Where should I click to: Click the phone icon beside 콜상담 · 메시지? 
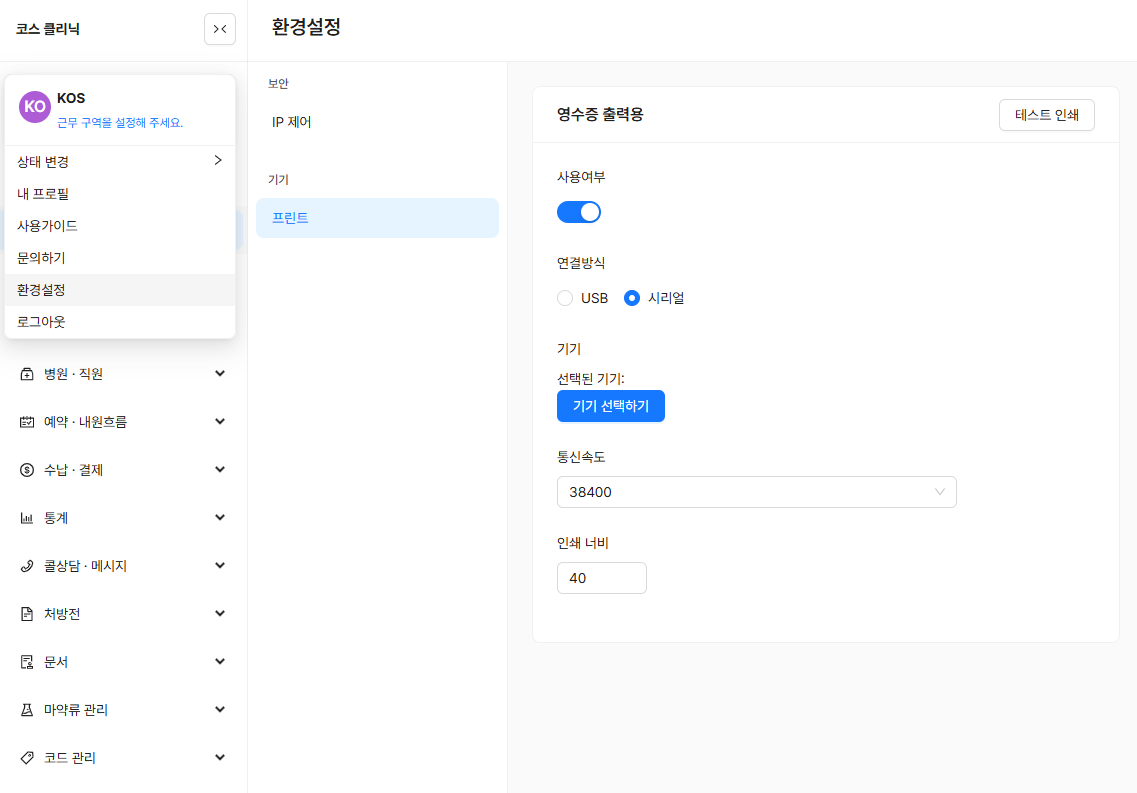[27, 566]
